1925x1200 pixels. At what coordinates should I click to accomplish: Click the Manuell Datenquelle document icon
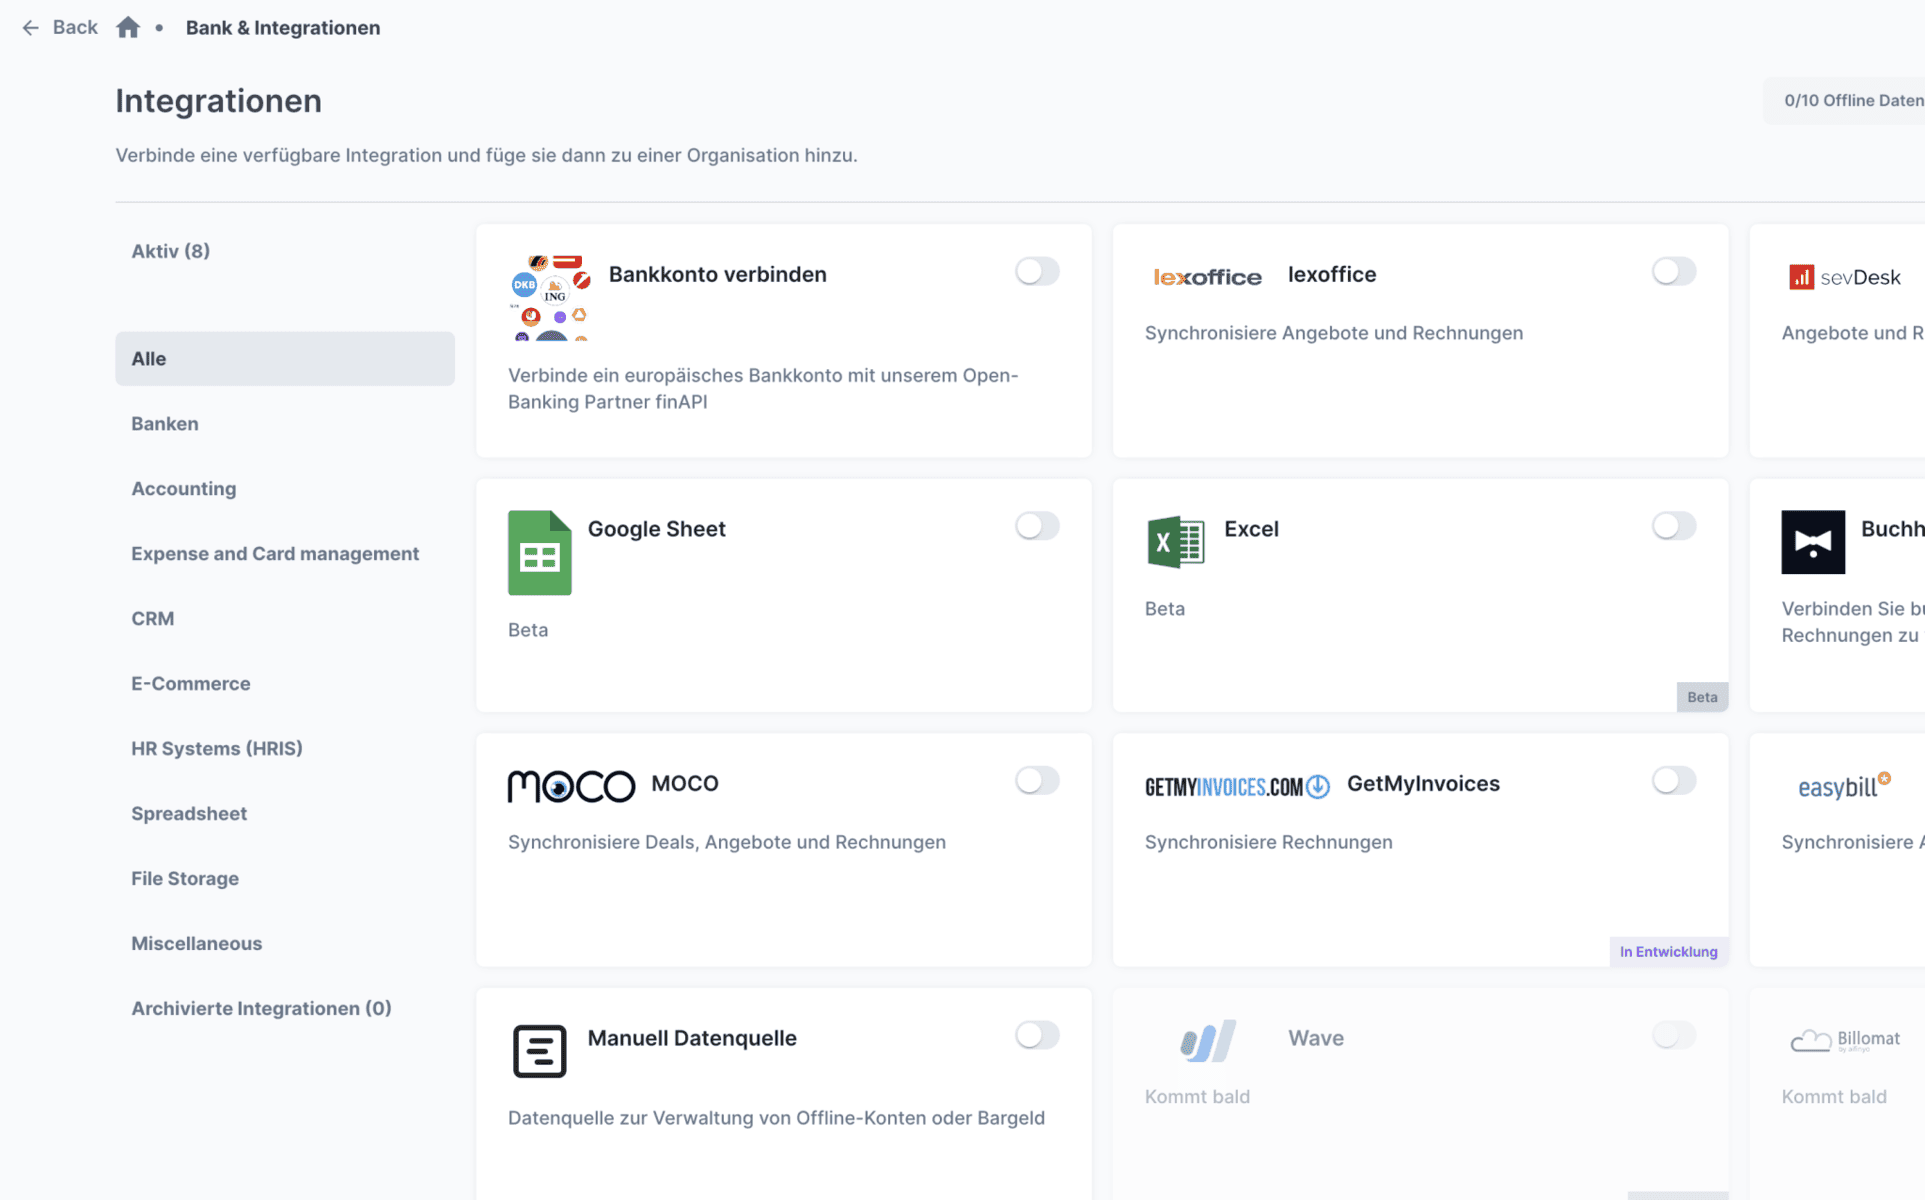539,1051
